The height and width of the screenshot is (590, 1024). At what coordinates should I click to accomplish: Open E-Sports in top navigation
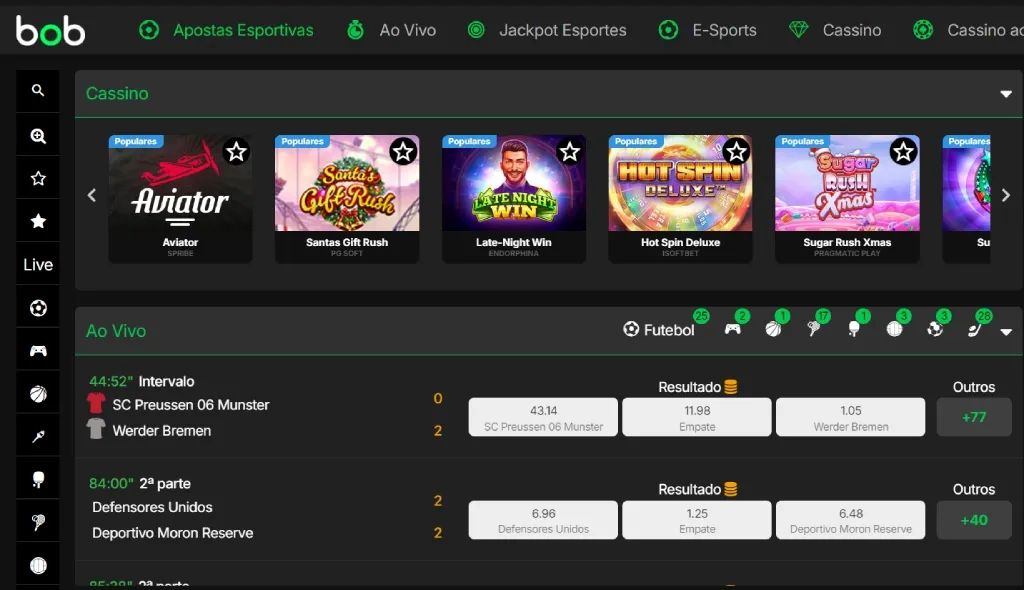708,30
